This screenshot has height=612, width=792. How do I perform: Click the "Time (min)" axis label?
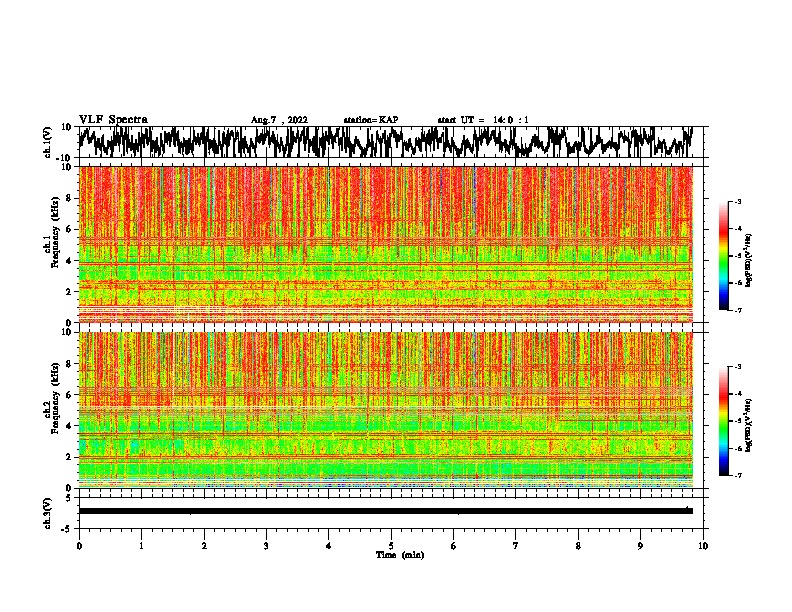400,555
